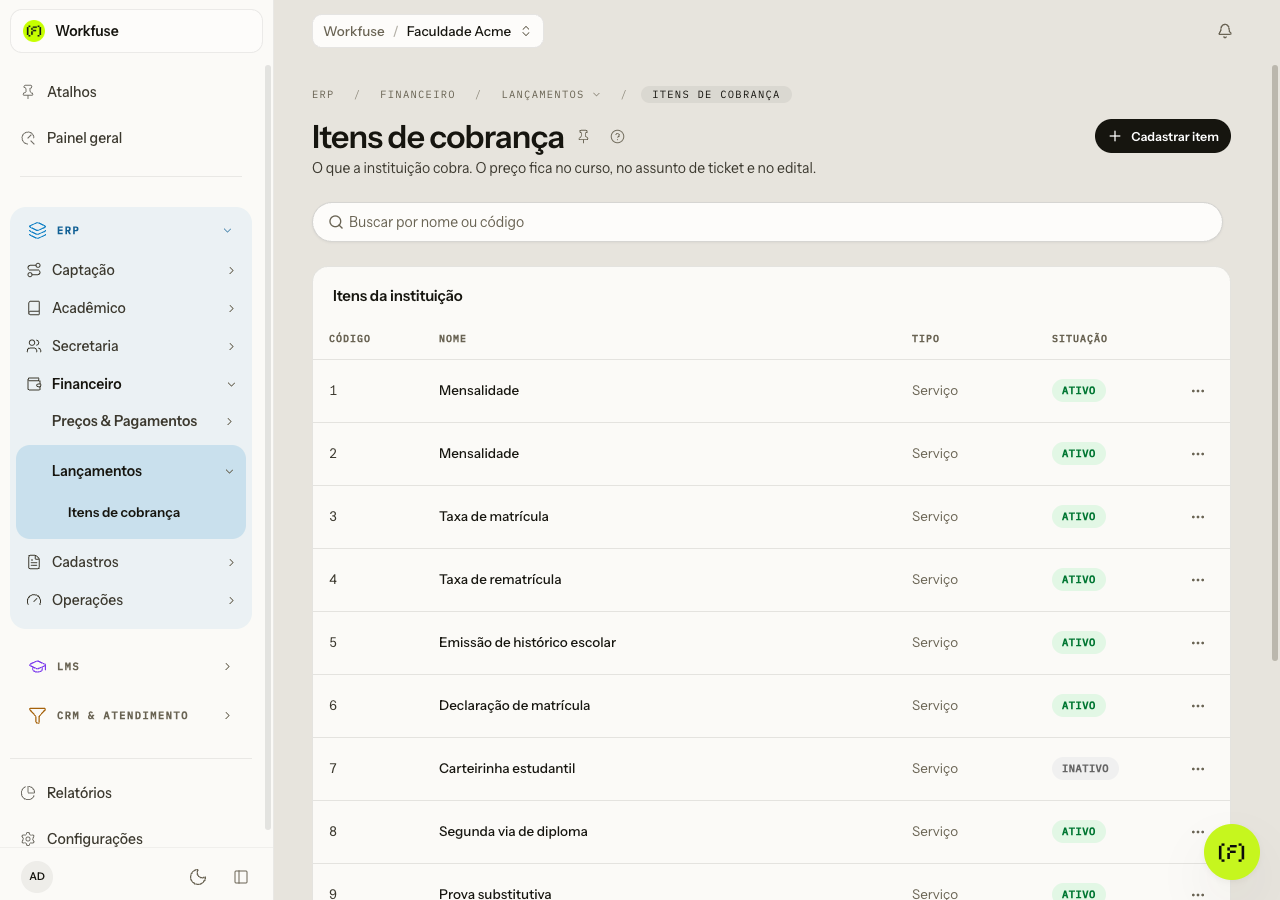Screen dimensions: 1280x900
Task: Open row actions for Segunda via de diploma
Action: click(1198, 832)
